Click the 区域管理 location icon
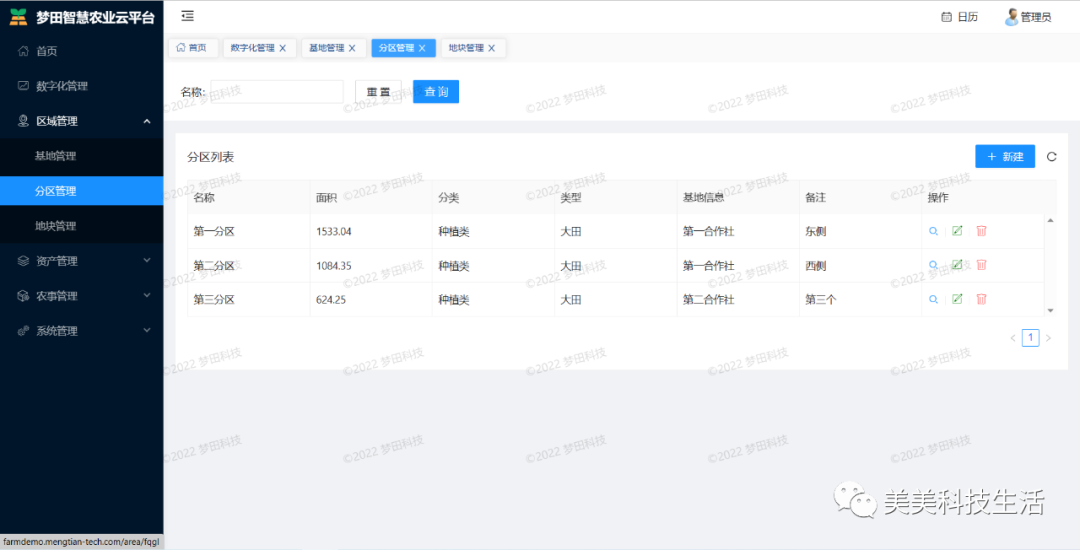This screenshot has width=1080, height=550. 23,121
